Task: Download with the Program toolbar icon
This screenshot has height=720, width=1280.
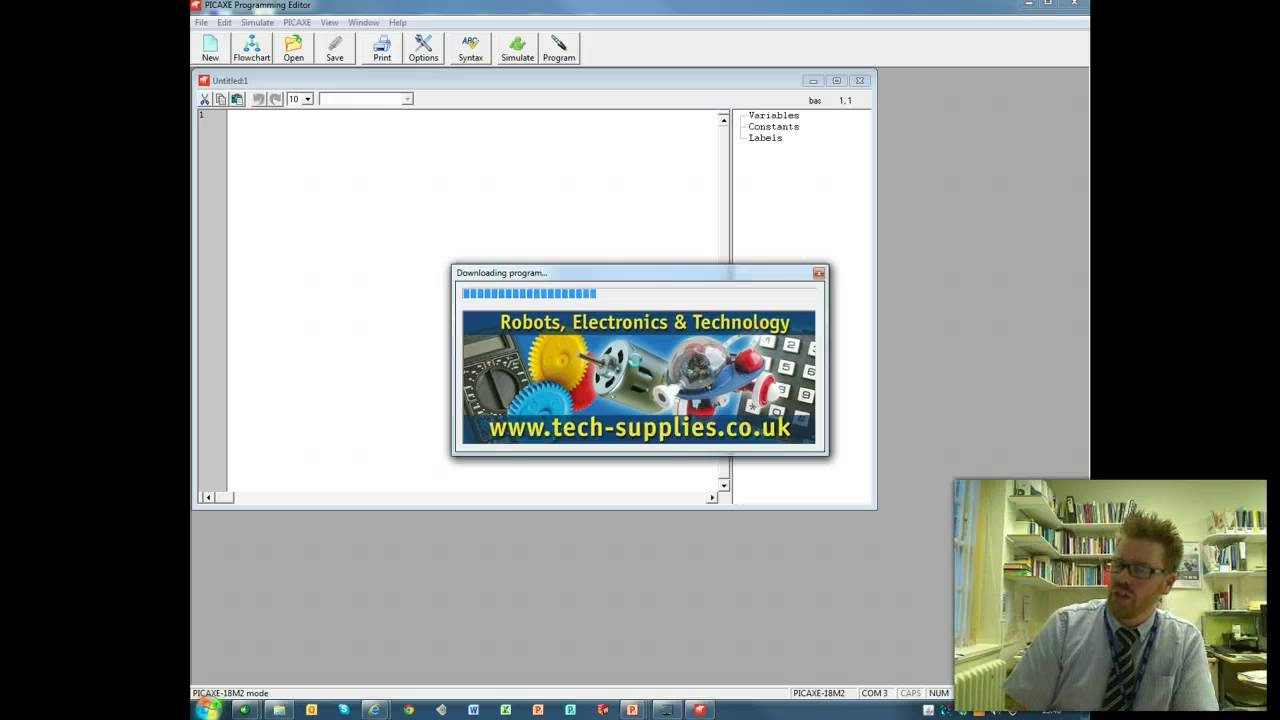Action: [559, 48]
